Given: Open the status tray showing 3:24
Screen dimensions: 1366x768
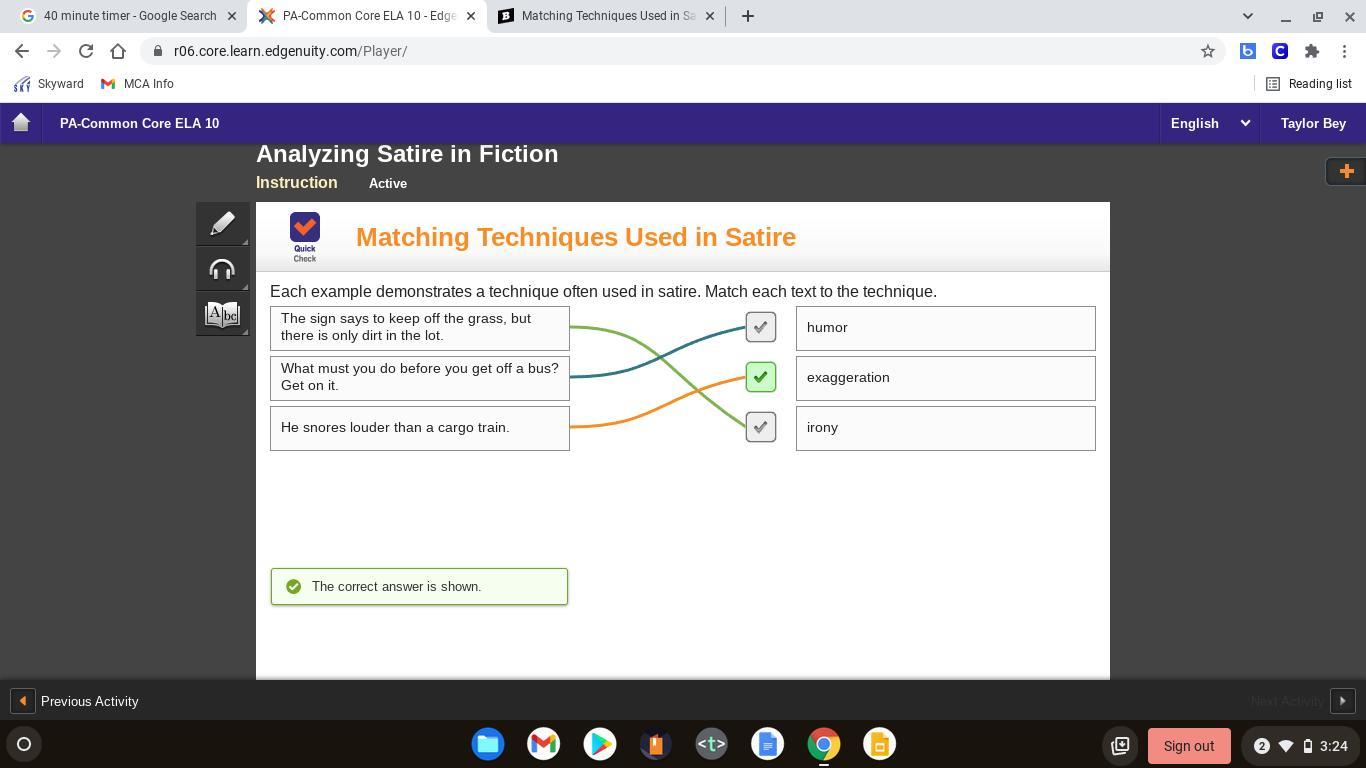Looking at the screenshot, I should (x=1298, y=746).
